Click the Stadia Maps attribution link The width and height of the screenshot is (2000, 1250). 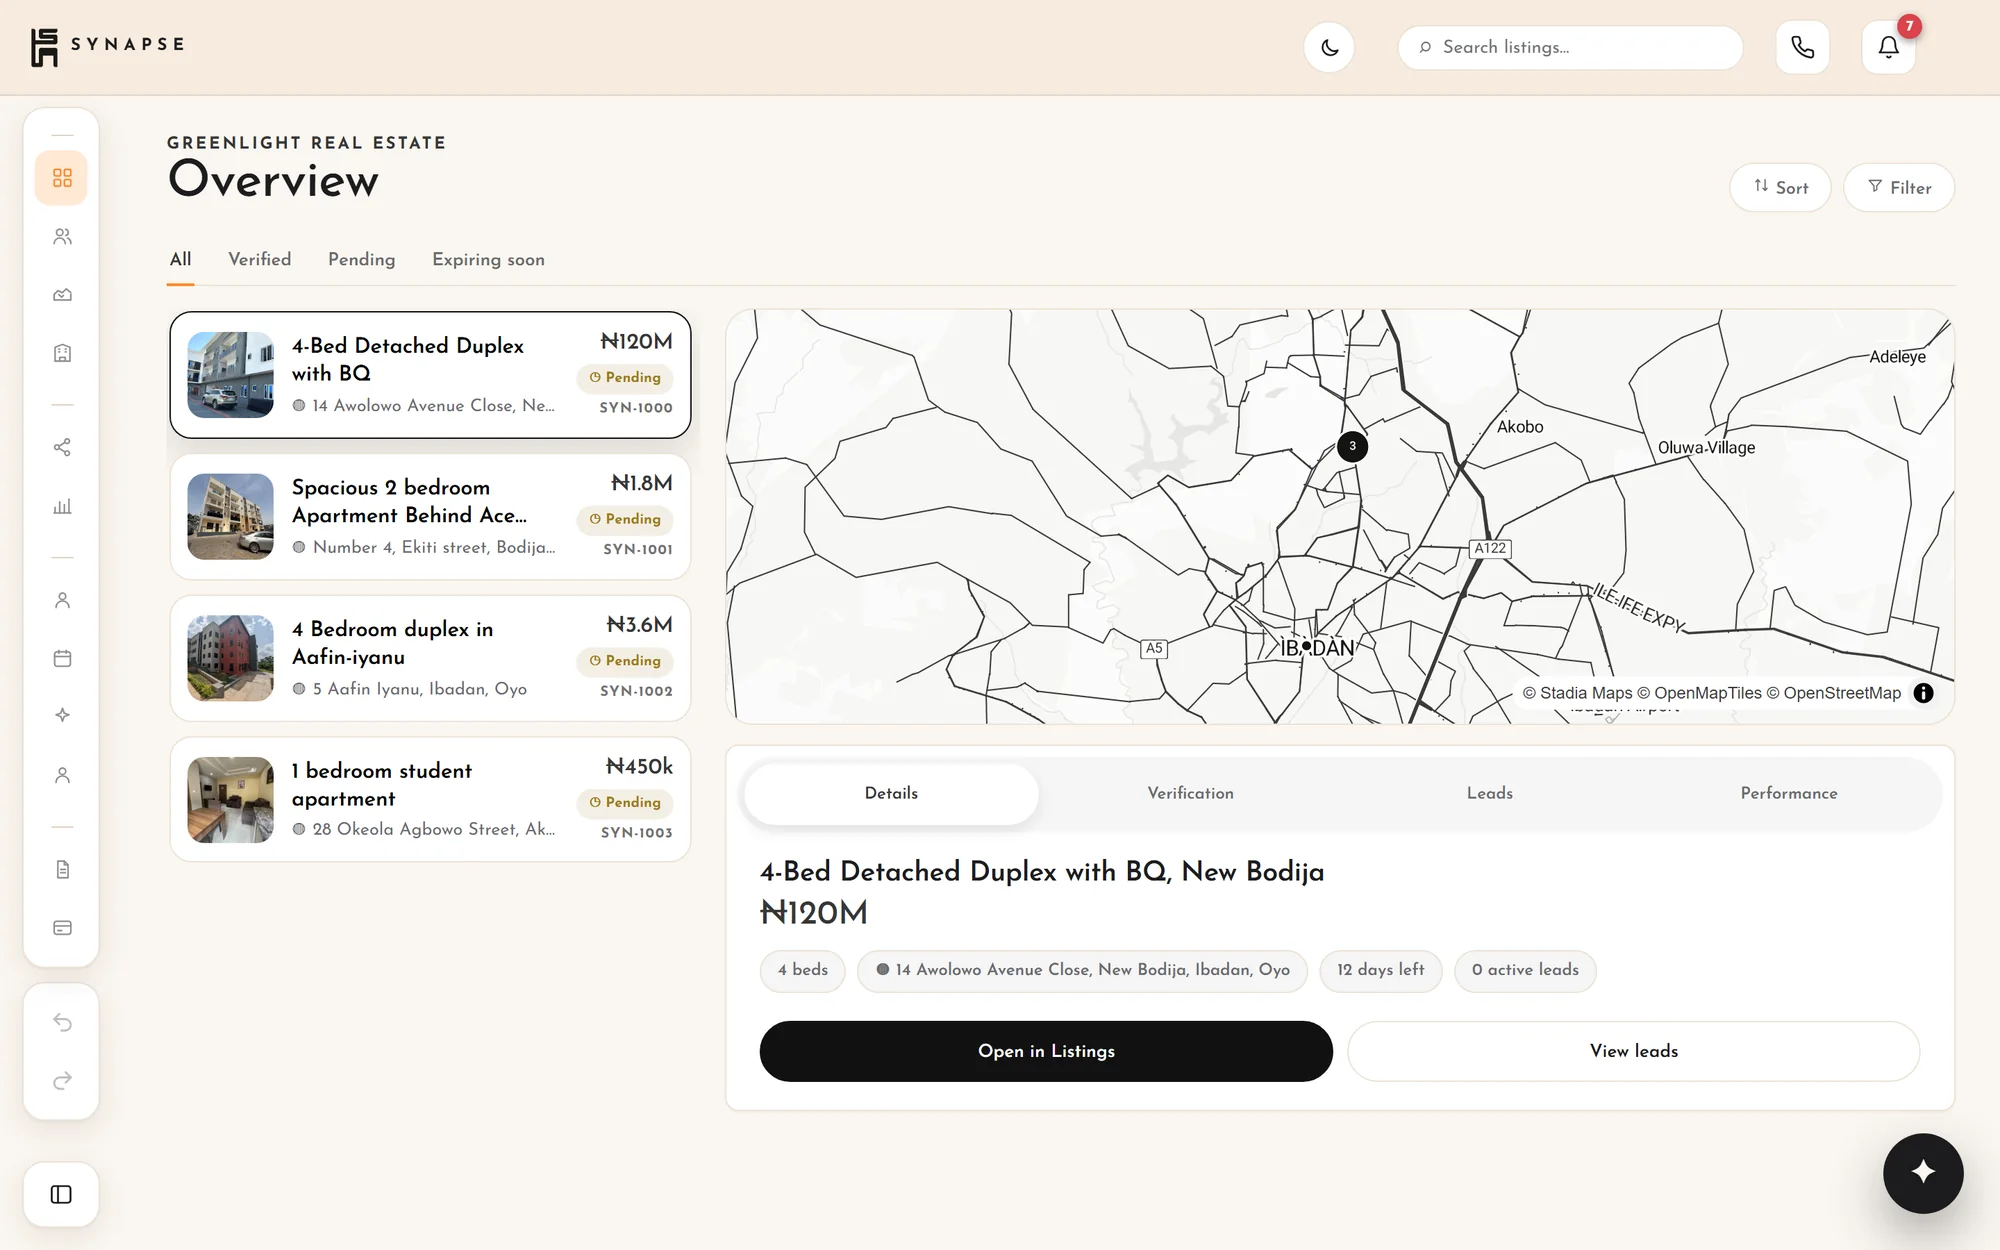1577,693
